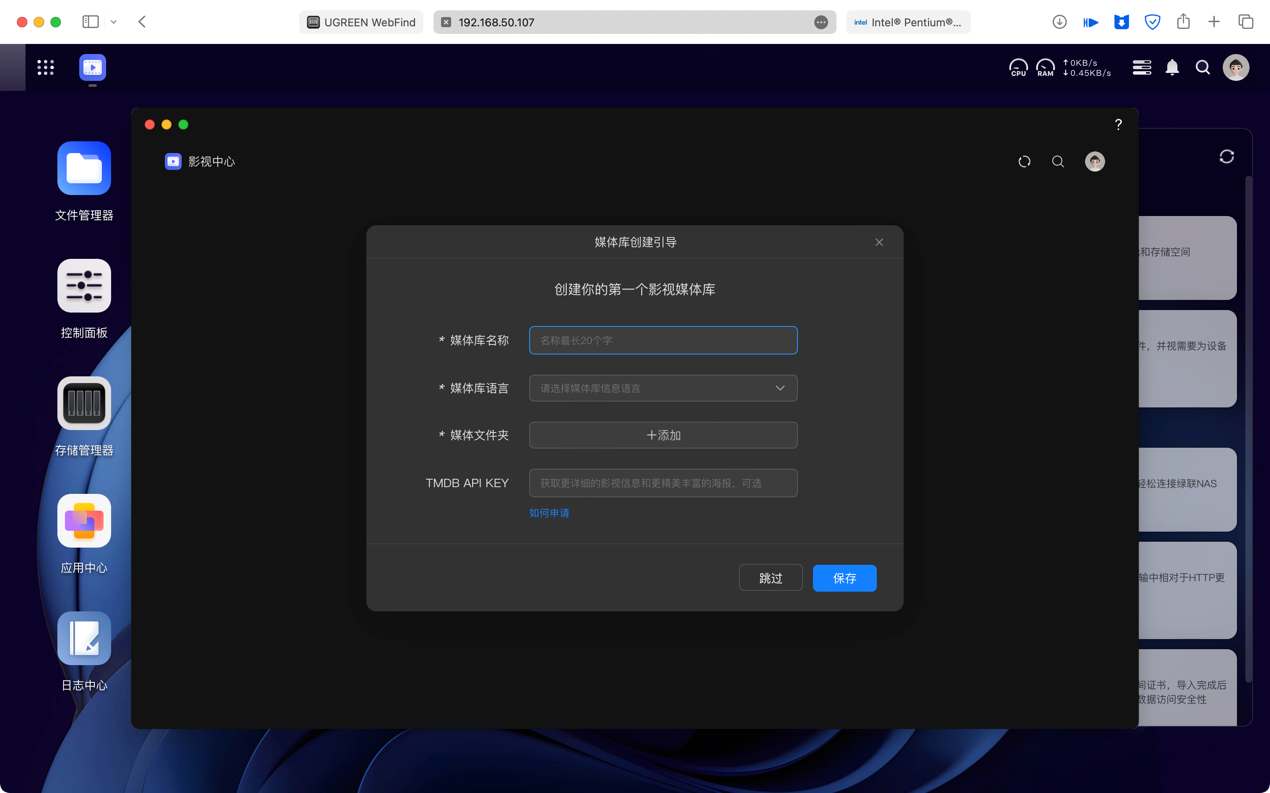Switch to Intel Pentium browser tab
The height and width of the screenshot is (793, 1270).
pos(908,22)
